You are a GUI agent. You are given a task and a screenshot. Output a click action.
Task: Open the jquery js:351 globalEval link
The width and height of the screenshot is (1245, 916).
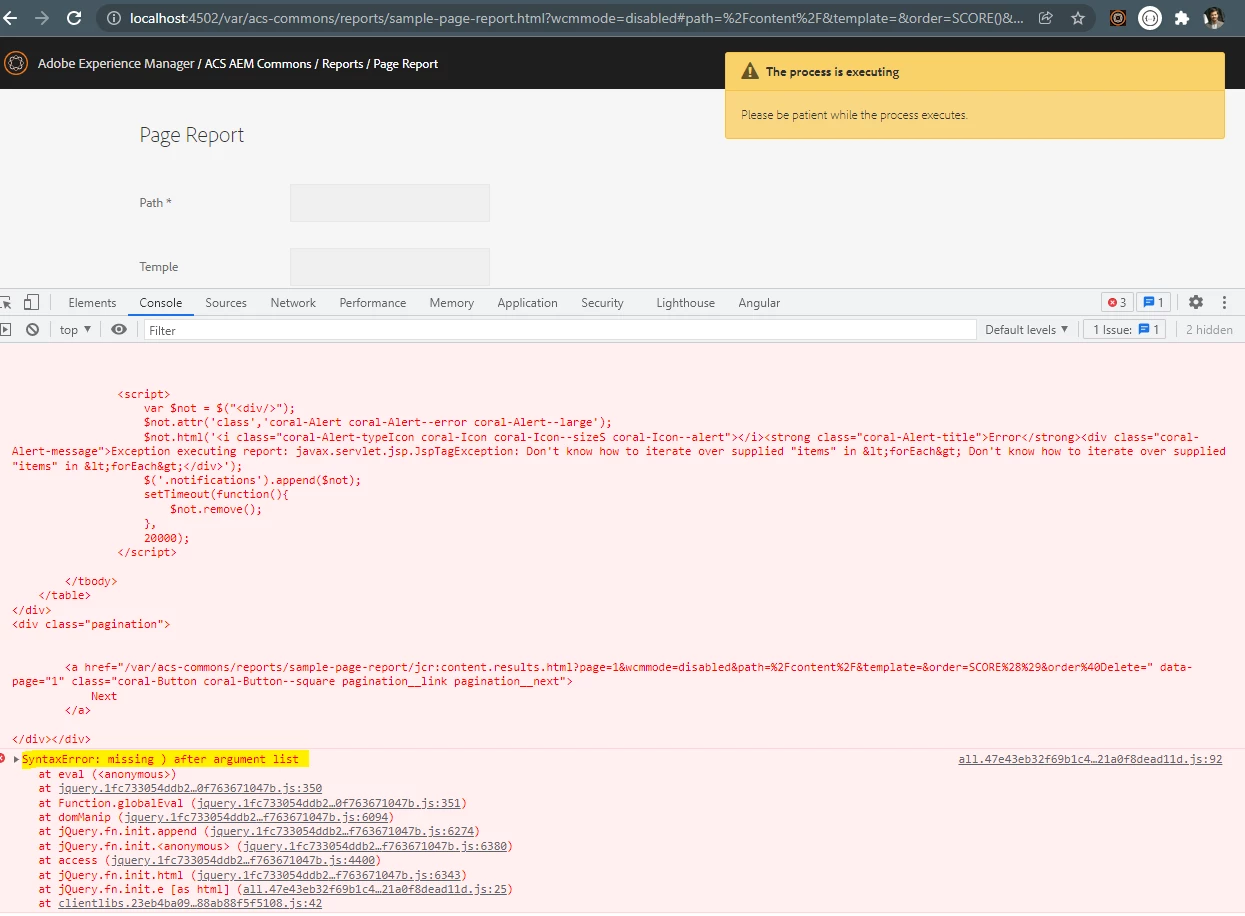[x=328, y=802]
